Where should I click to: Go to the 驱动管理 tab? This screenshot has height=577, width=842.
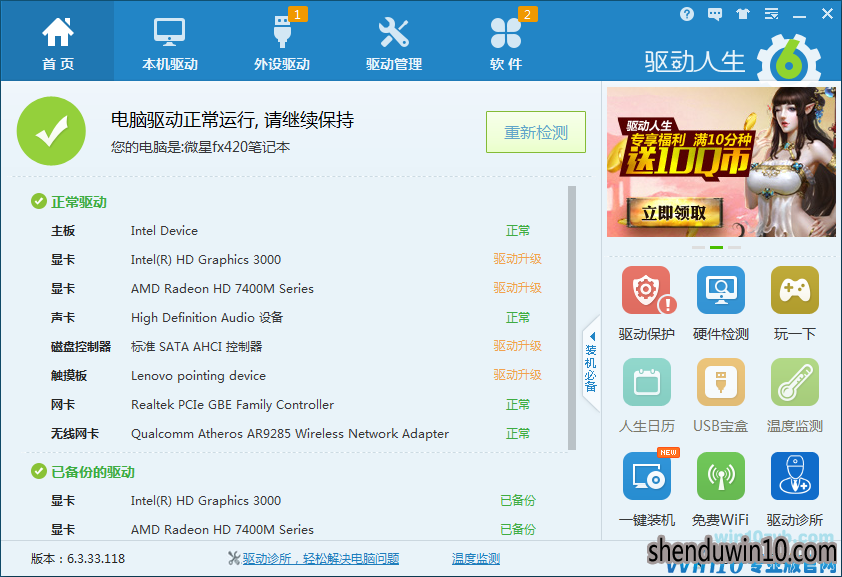[394, 42]
